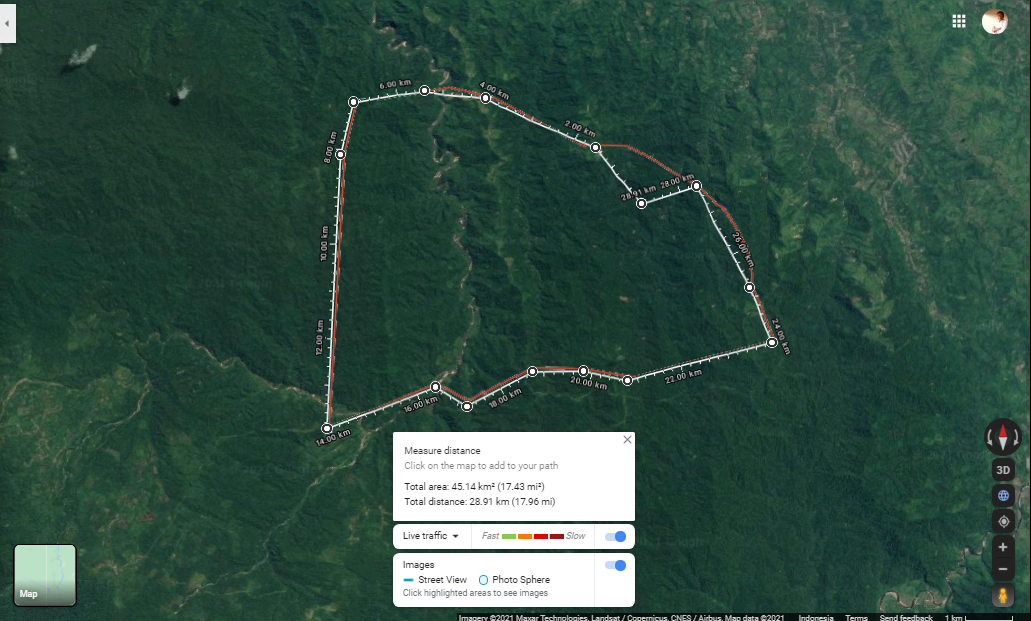Close the Measure distance panel
This screenshot has width=1031, height=621.
pos(627,440)
